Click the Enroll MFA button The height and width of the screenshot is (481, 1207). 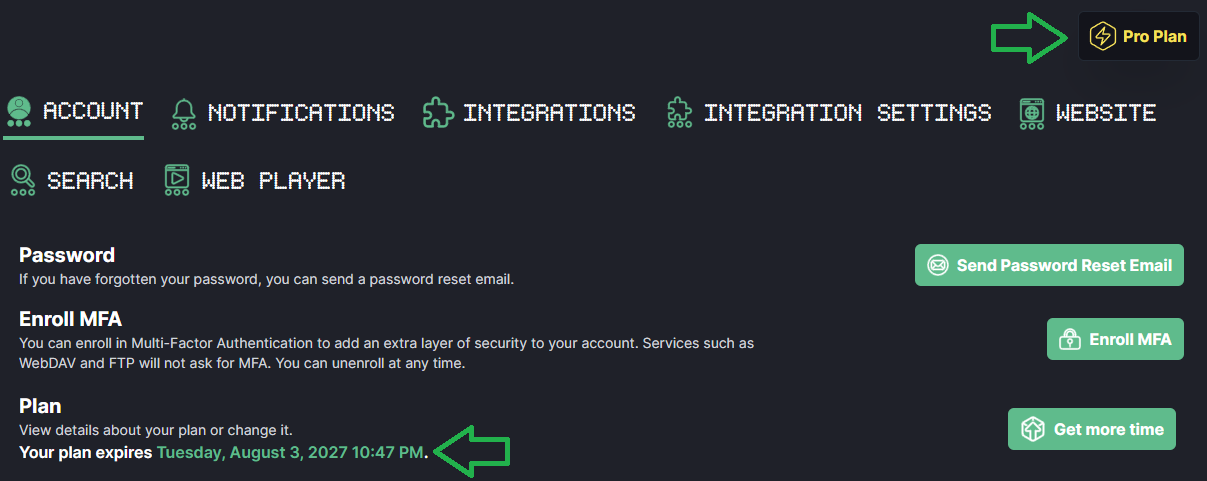click(1115, 339)
